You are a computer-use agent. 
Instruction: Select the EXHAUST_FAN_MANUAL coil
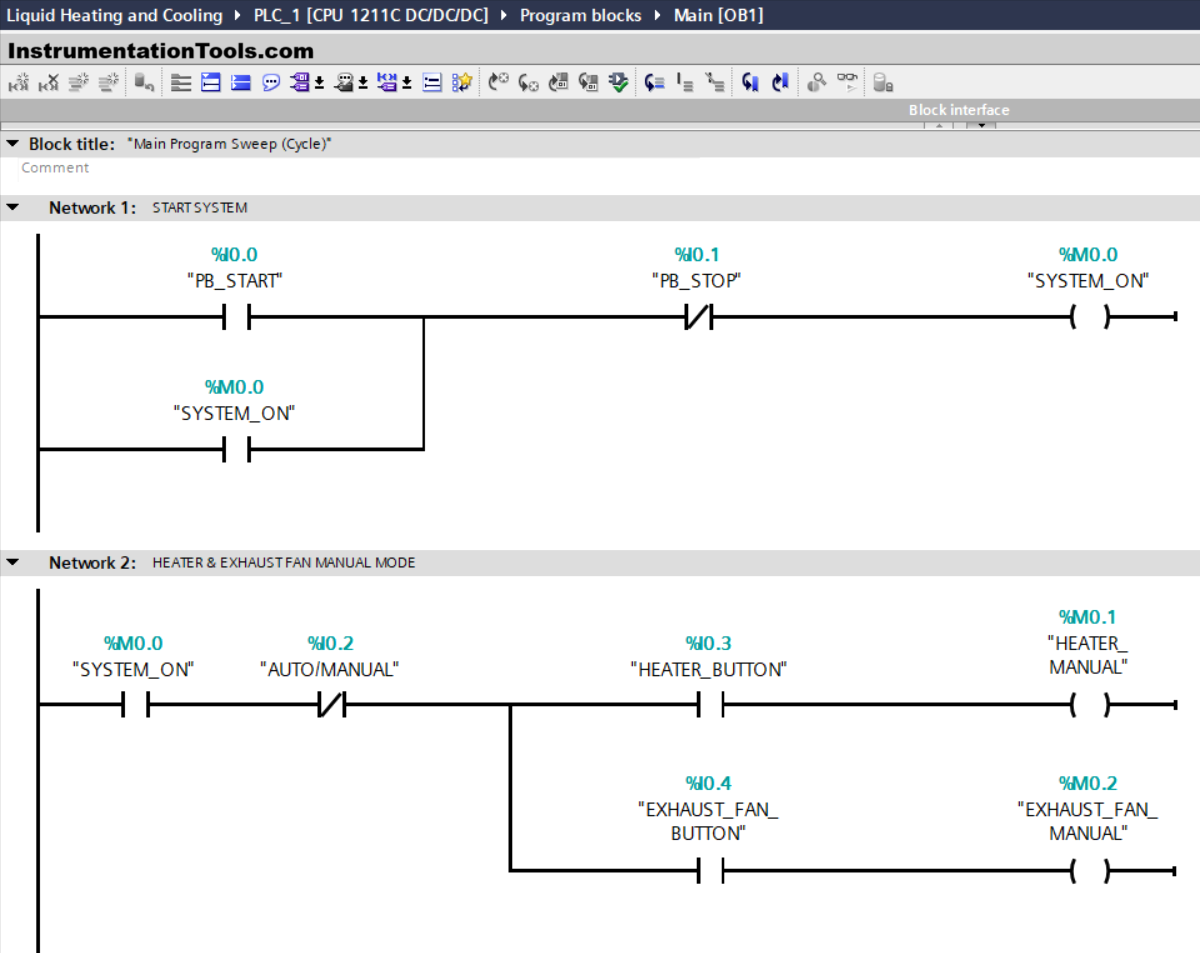coord(1089,871)
